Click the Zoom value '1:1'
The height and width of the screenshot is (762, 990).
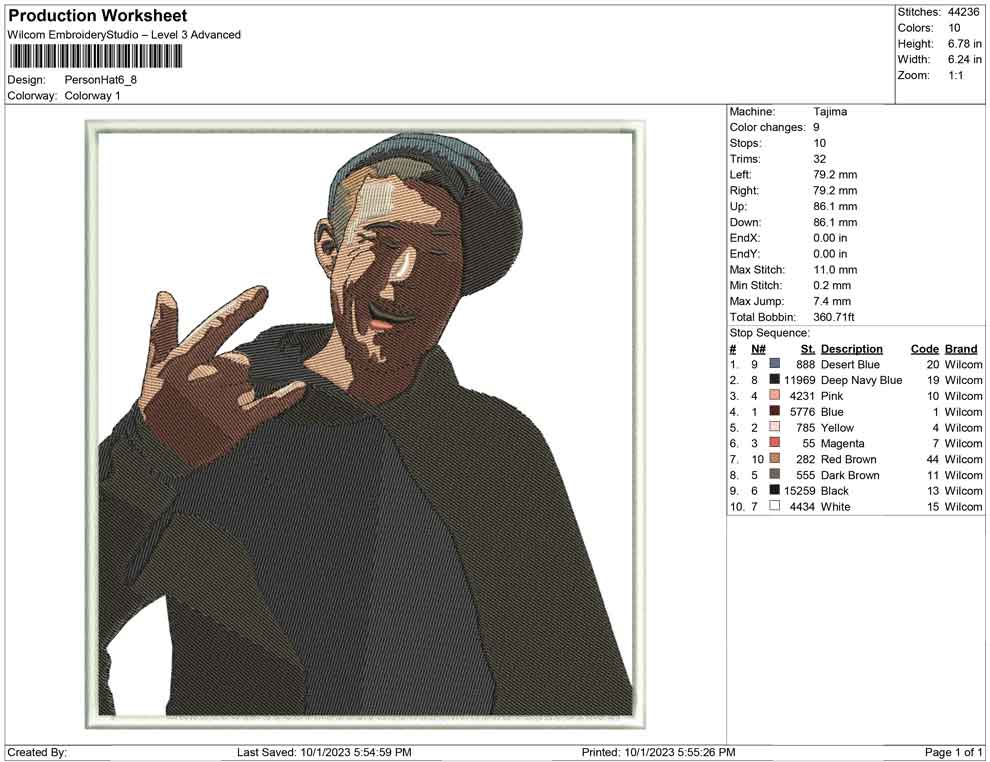955,75
